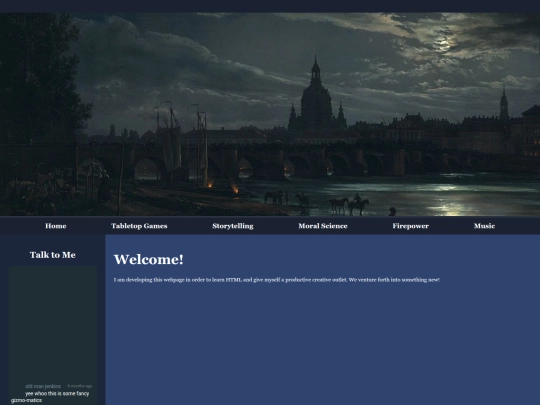This screenshot has height=405, width=540.
Task: Click the '6 months ago' chat timestamp
Action: pos(80,386)
